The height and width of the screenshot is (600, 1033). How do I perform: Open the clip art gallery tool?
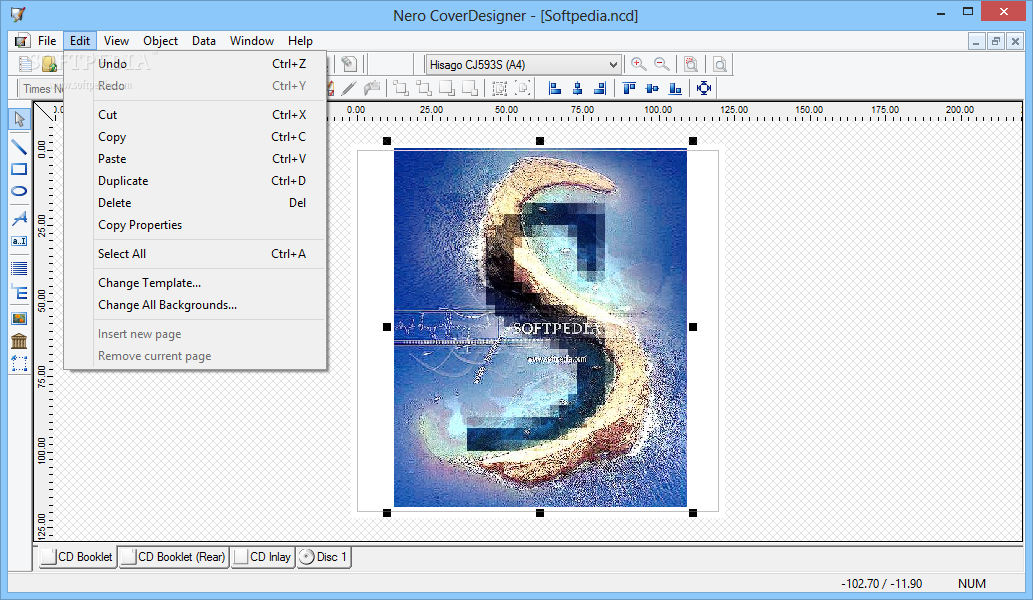pyautogui.click(x=19, y=341)
